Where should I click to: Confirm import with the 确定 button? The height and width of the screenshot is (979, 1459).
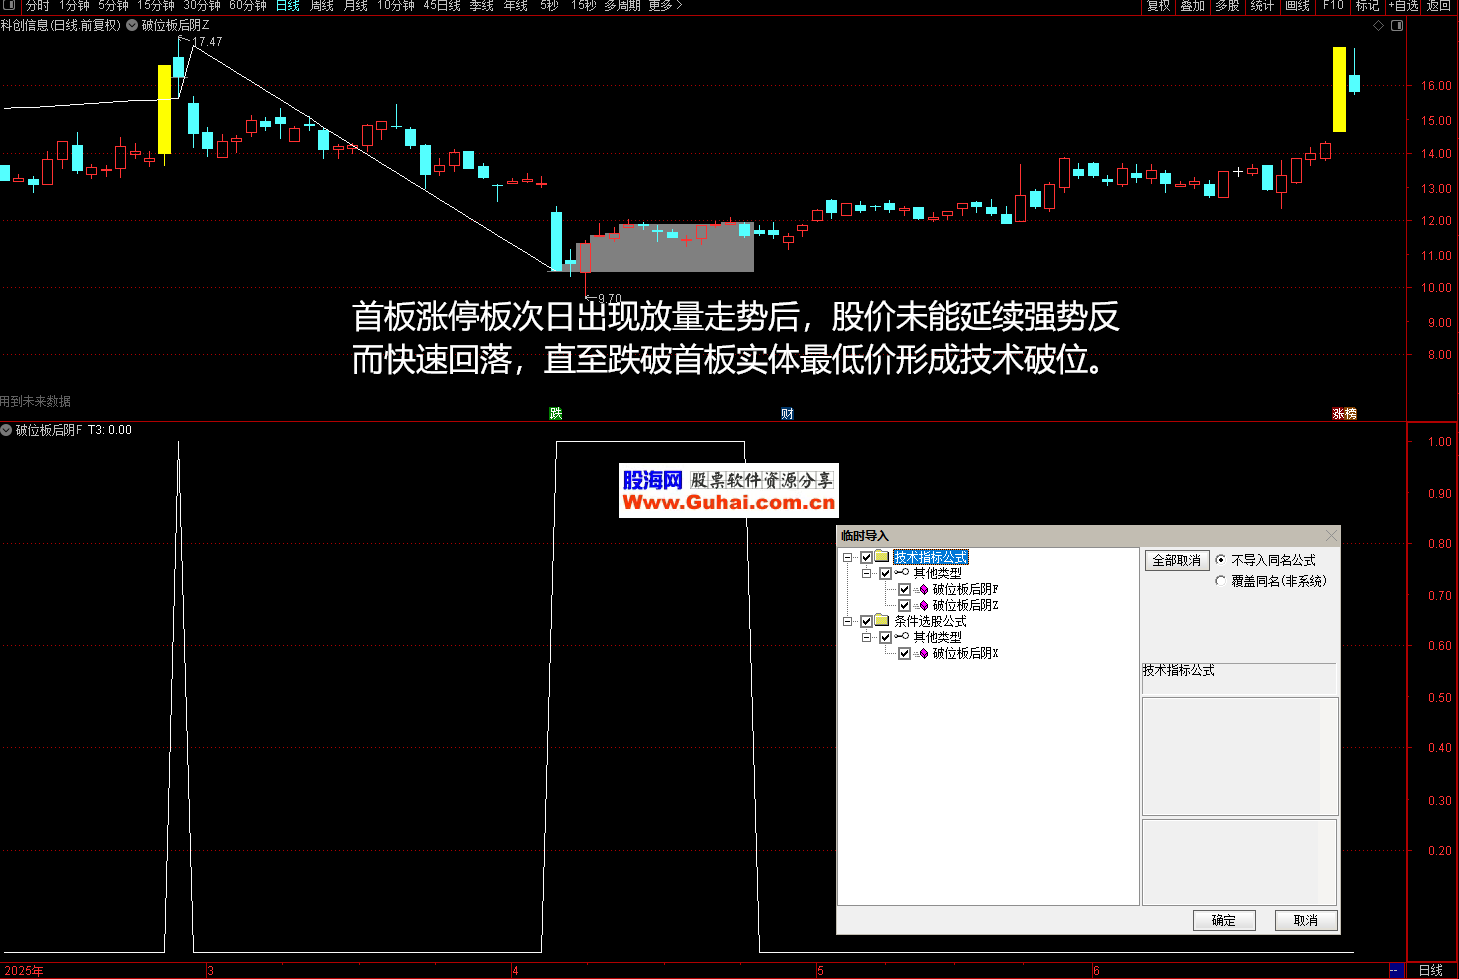point(1224,920)
